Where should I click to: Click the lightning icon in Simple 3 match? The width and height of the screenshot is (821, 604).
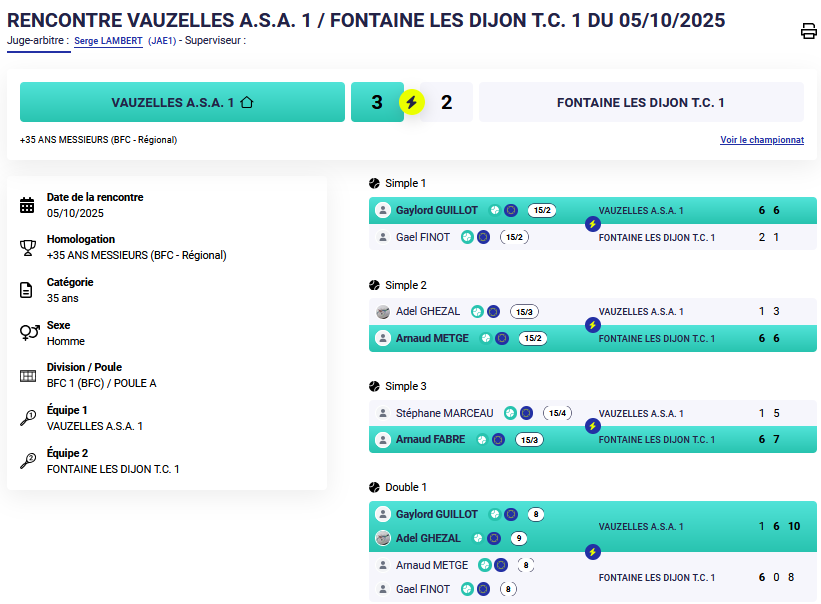coord(592,426)
